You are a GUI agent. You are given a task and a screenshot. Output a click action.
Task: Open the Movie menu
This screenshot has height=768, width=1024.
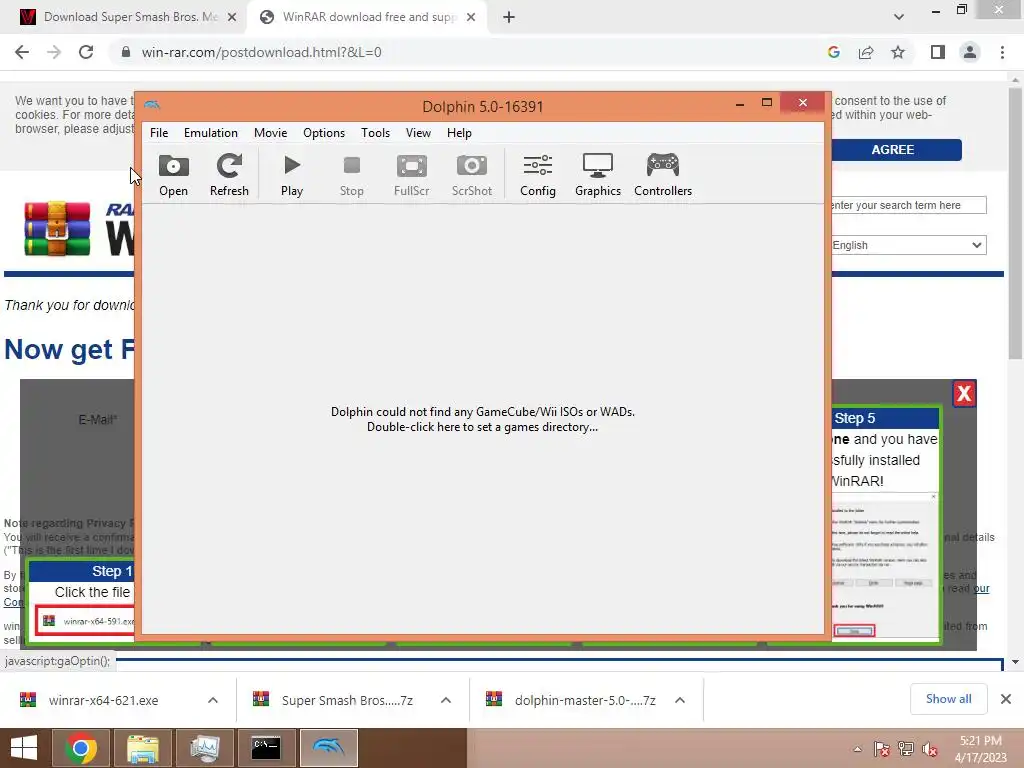point(270,133)
